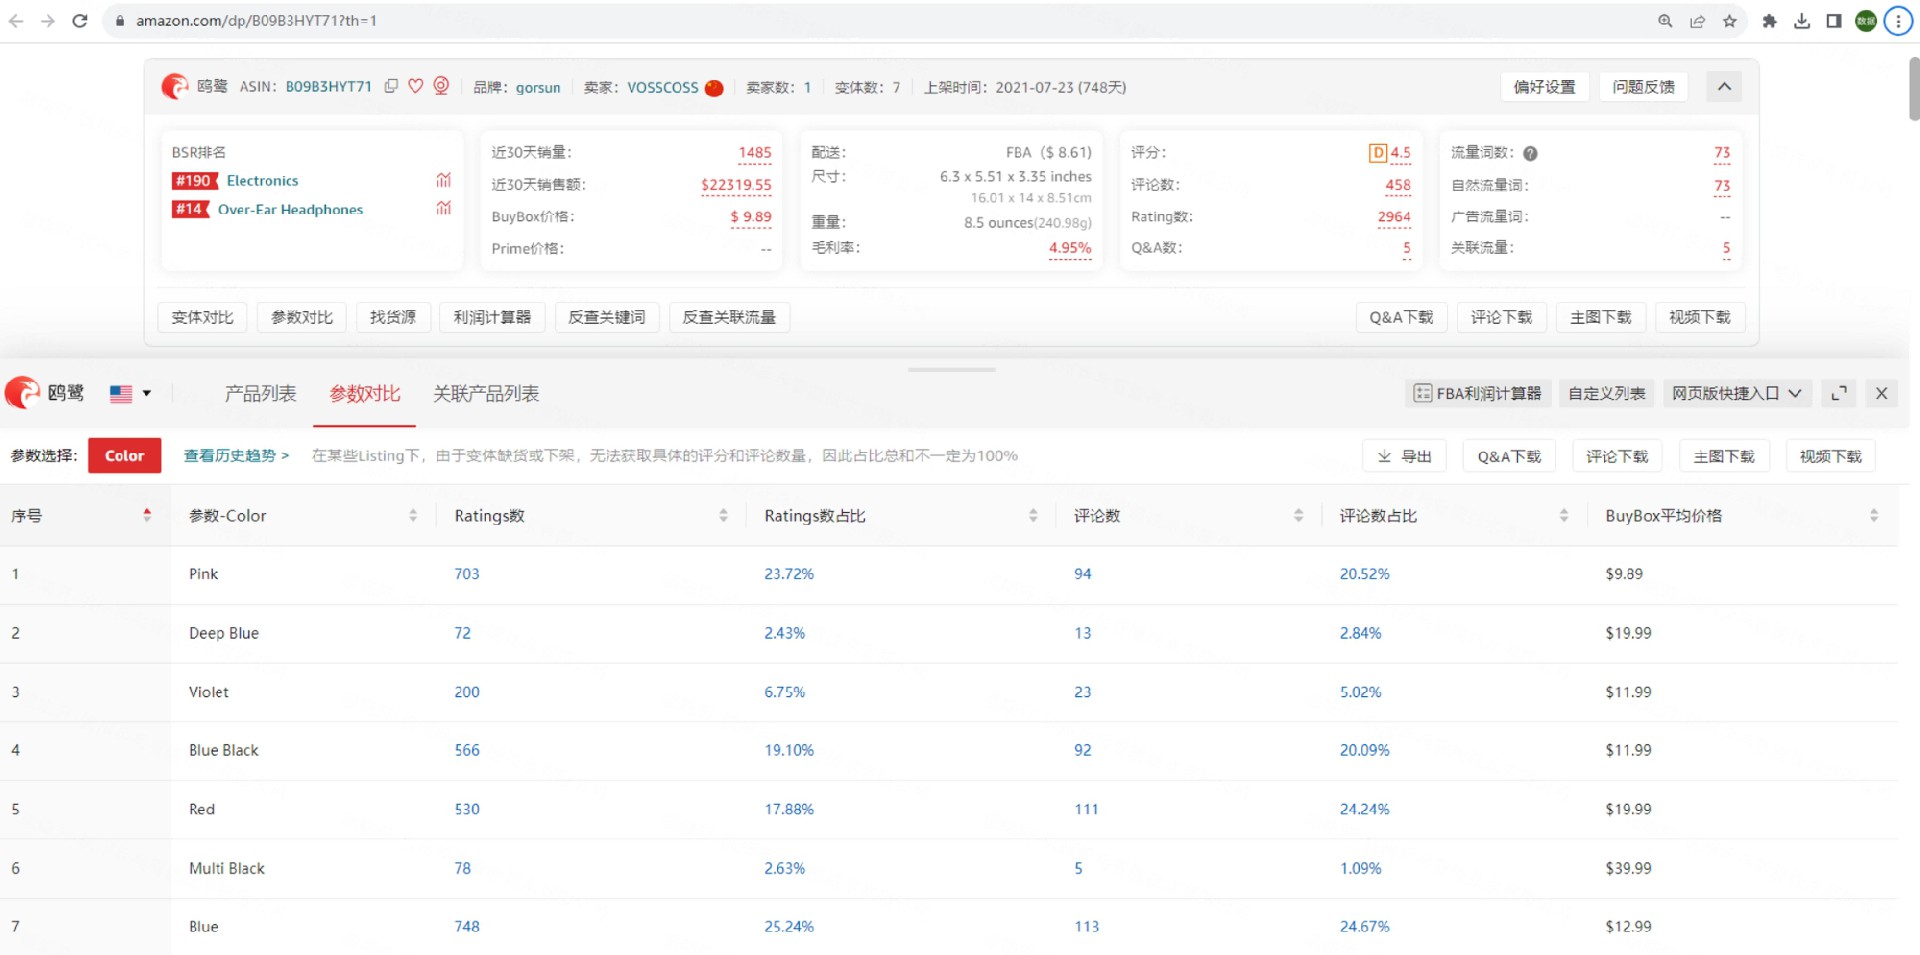Sort by the BuyBox平均价格 column

(1874, 515)
